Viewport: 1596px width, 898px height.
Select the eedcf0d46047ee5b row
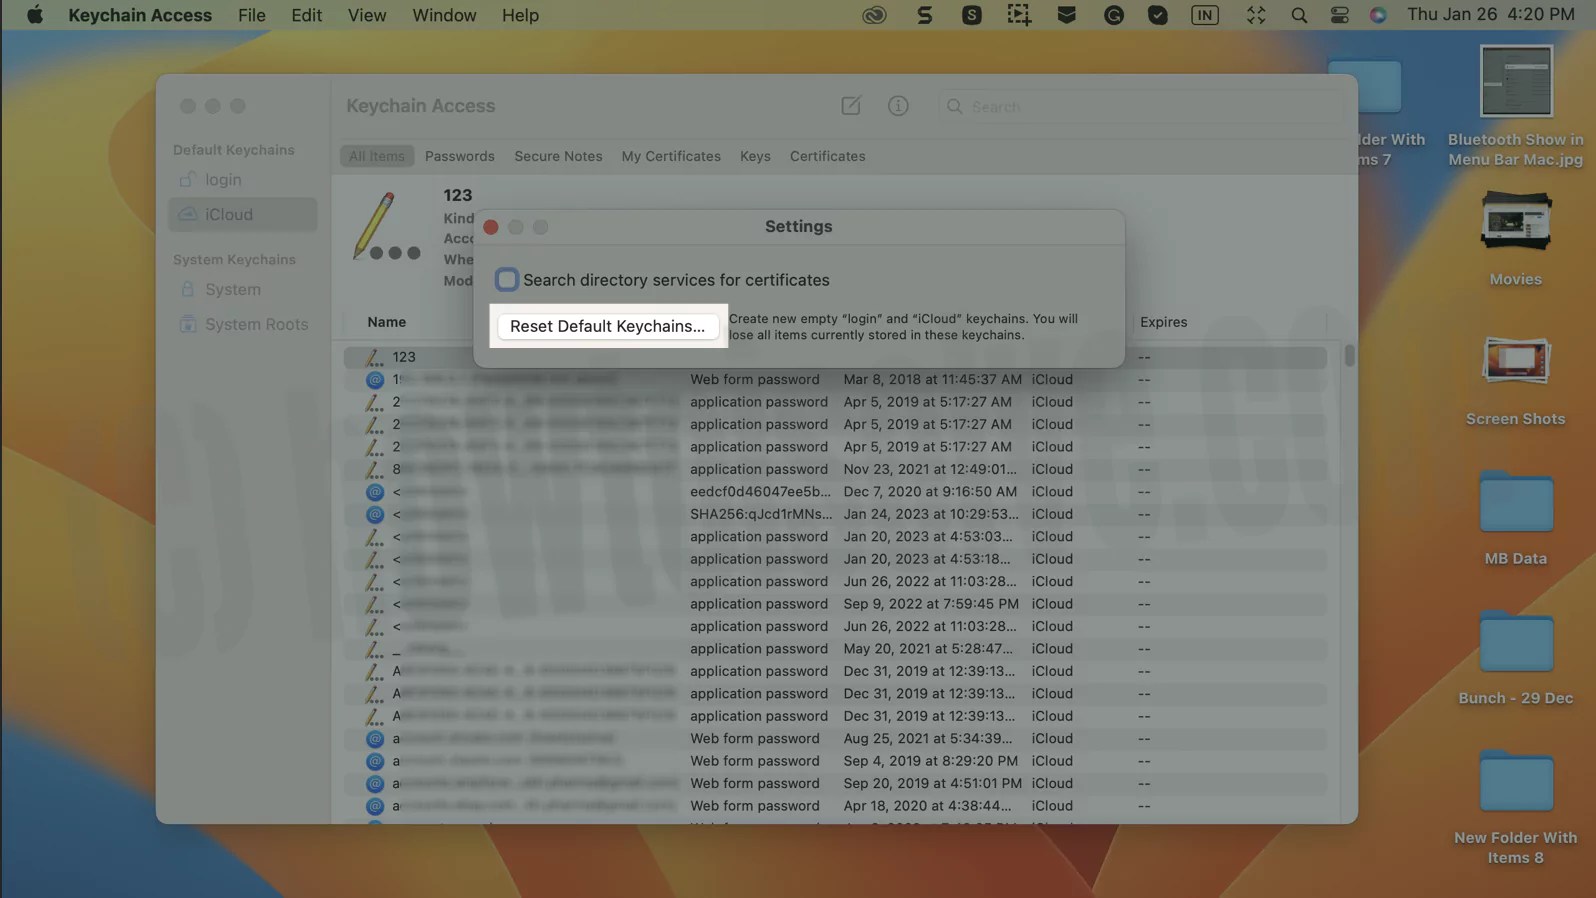(x=835, y=492)
